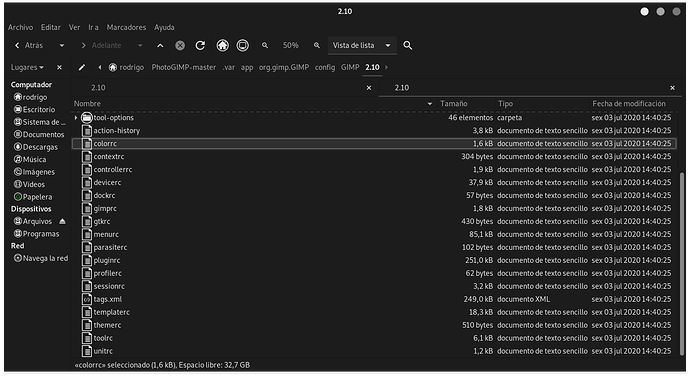Select the tags.xml file icon
Screen dimensions: 690x377
pyautogui.click(x=87, y=299)
